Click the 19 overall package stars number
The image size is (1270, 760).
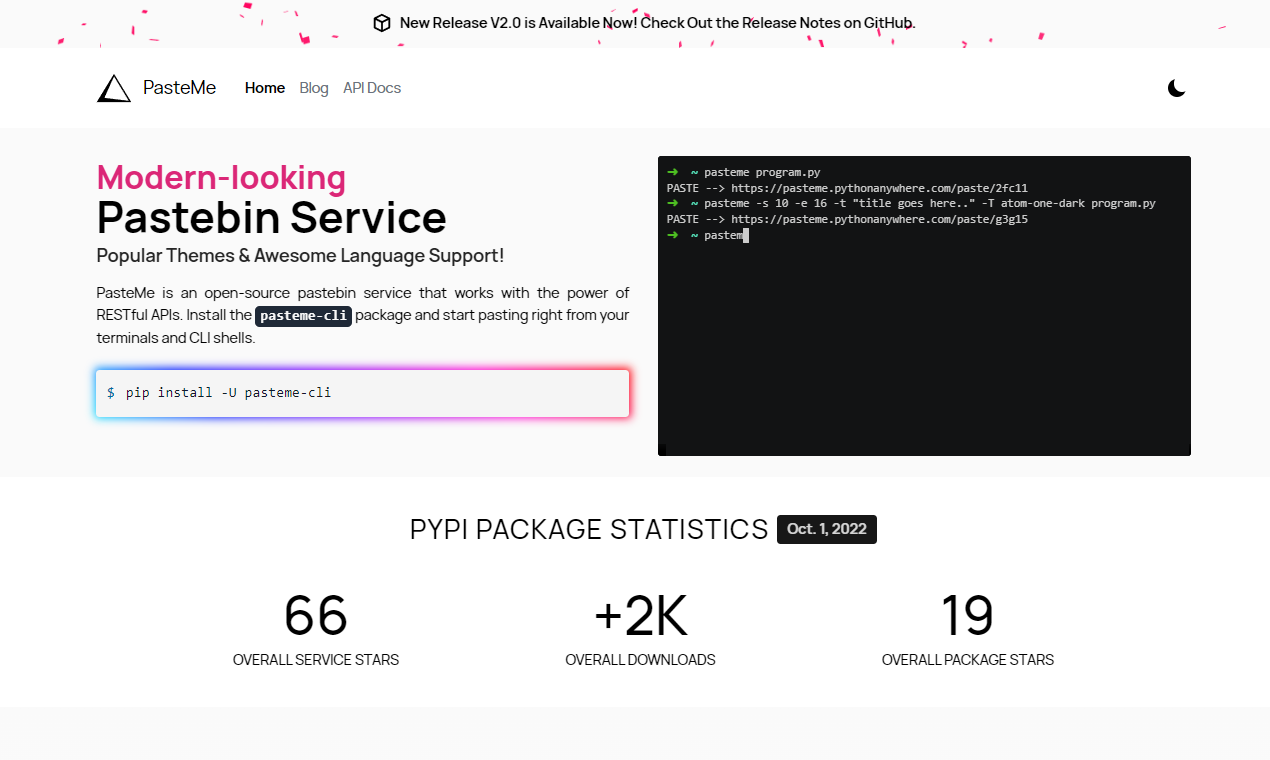pos(967,615)
